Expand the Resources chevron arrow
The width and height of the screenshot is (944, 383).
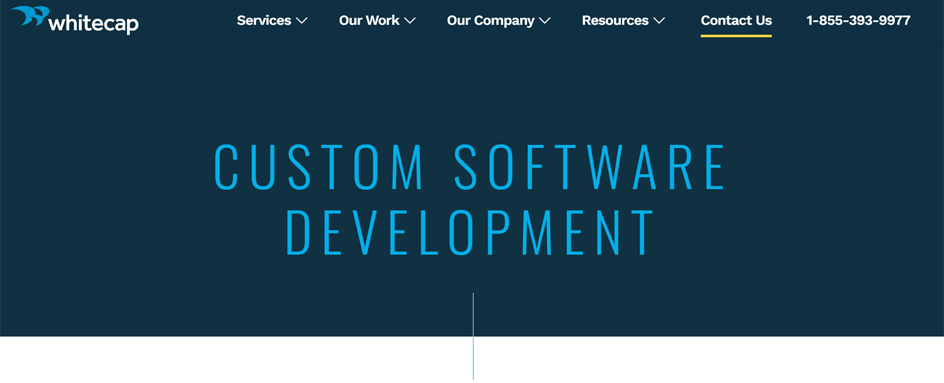(659, 21)
